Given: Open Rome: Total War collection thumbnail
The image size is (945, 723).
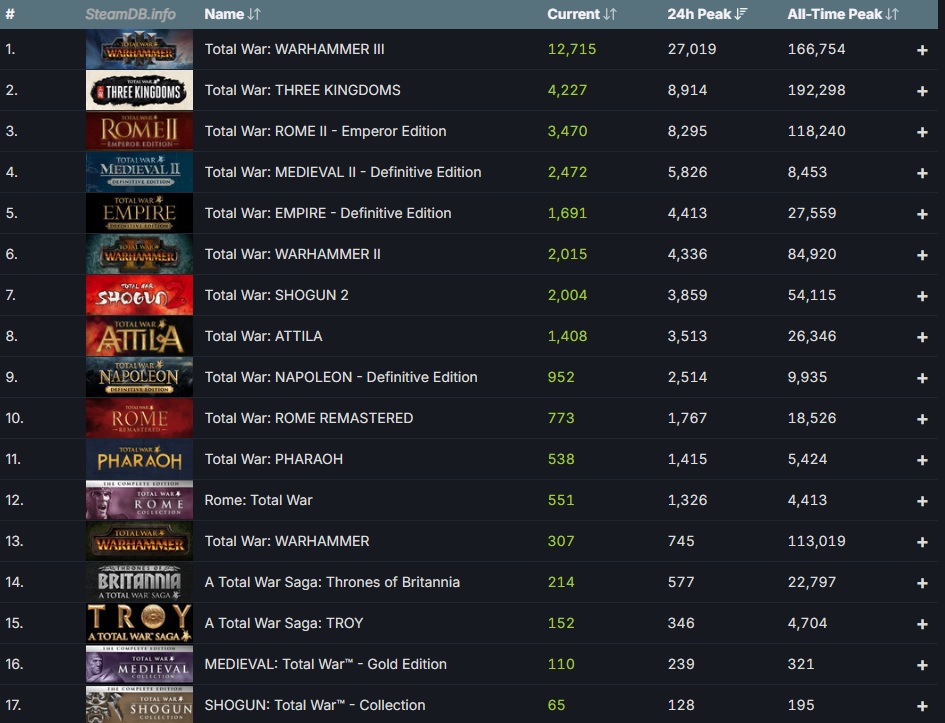Looking at the screenshot, I should point(139,499).
